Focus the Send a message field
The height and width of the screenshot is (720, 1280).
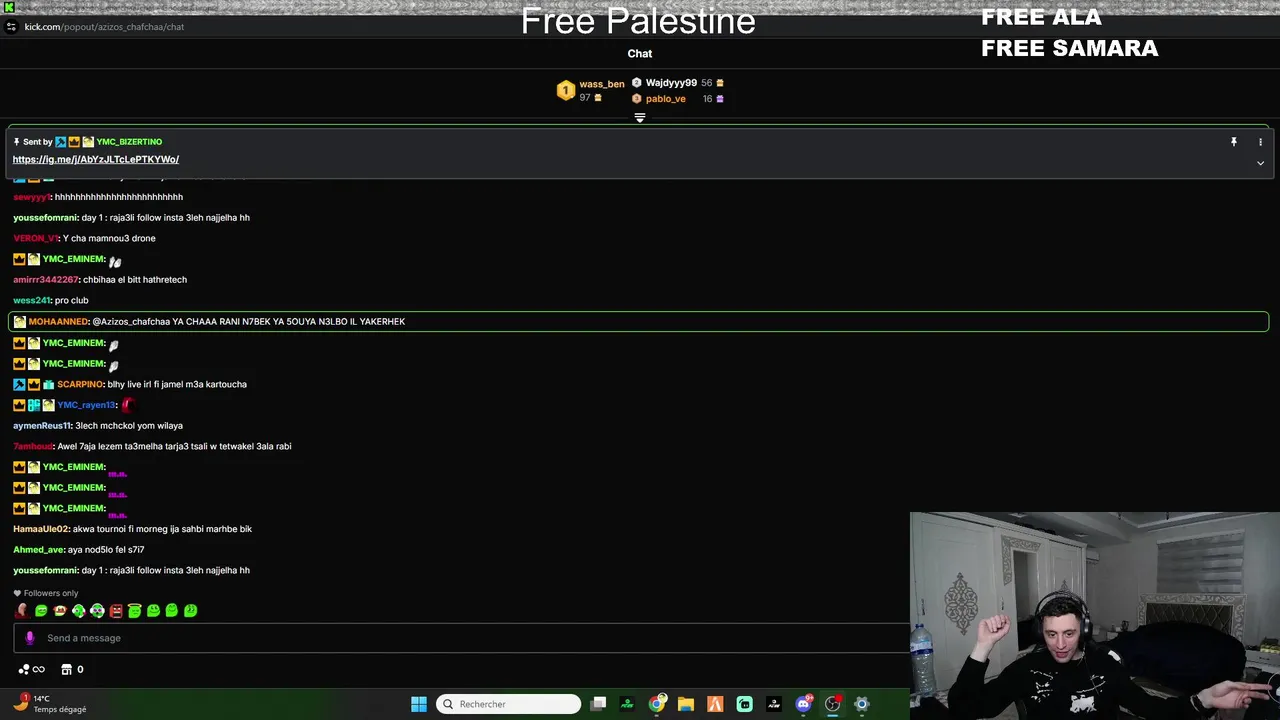(462, 638)
